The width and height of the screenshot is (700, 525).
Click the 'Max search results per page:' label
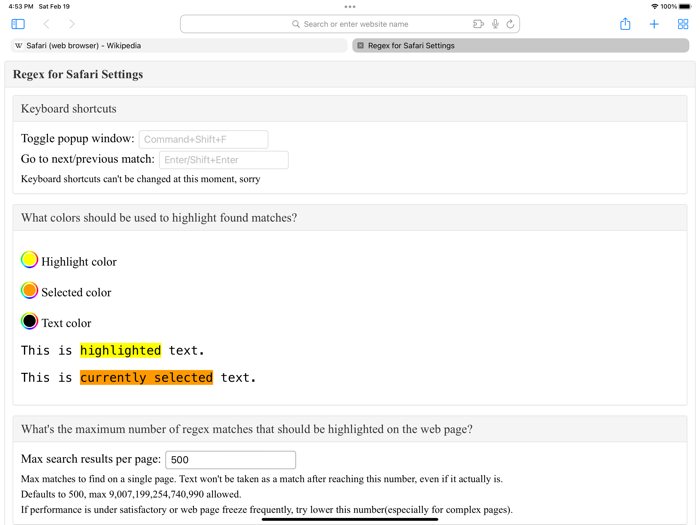pos(91,459)
